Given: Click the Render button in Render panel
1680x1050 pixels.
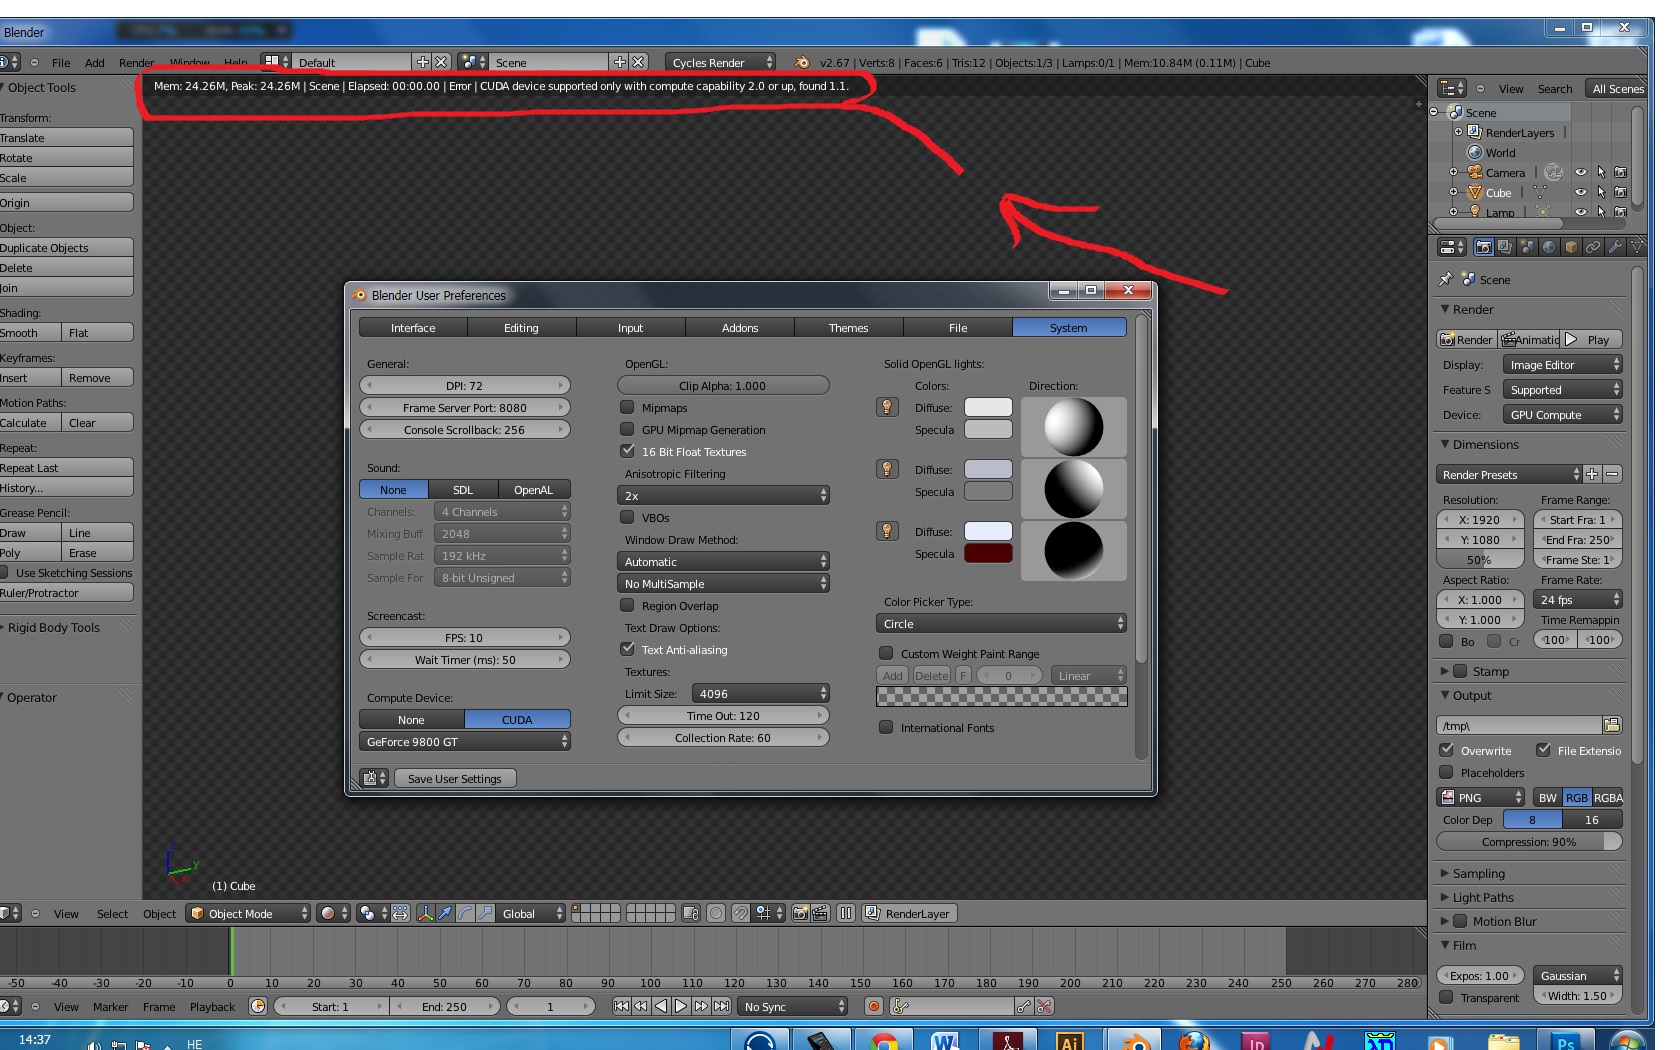Looking at the screenshot, I should [x=1466, y=339].
